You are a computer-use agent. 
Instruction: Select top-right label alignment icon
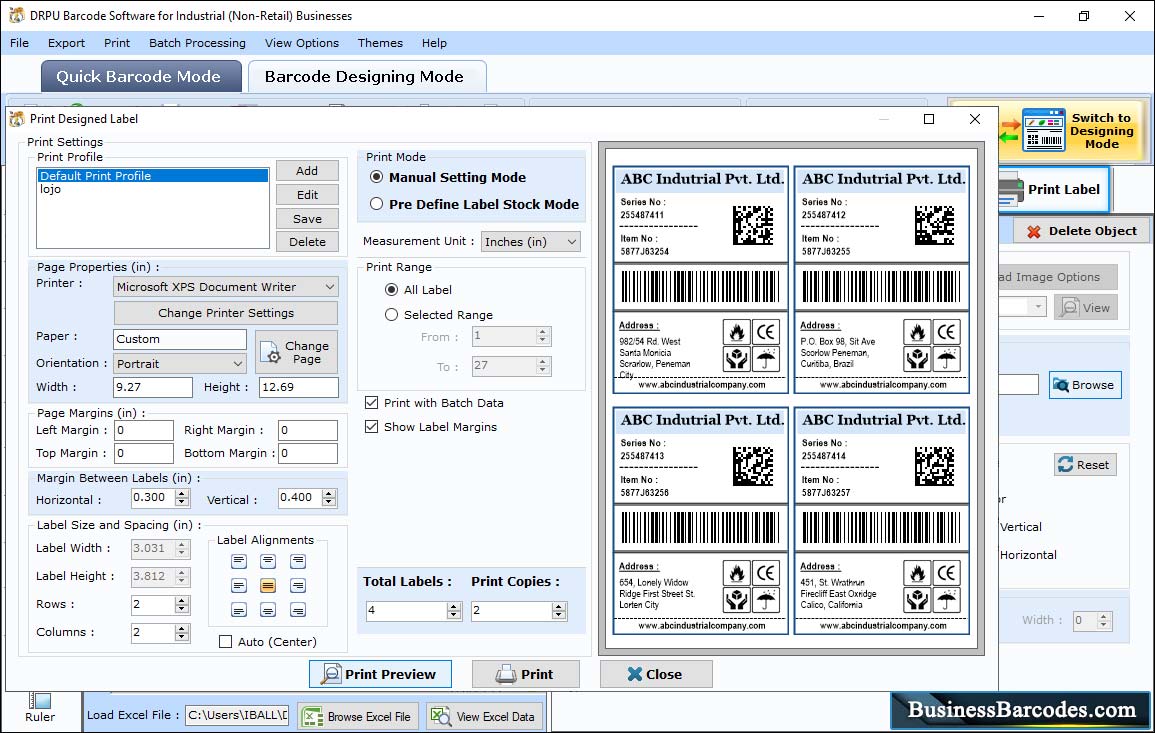click(298, 561)
